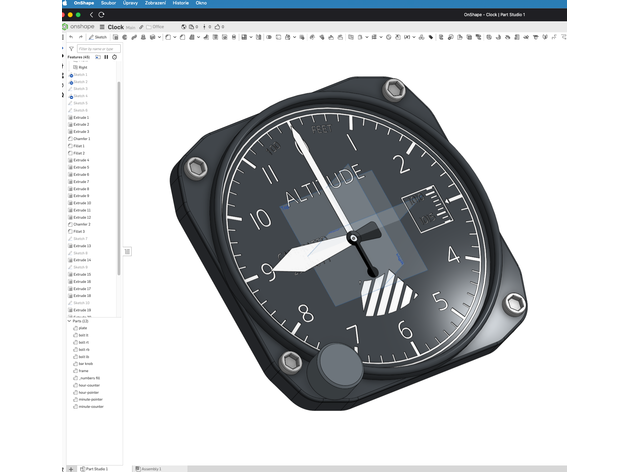Screen dimensions: 628x472
Task: Open the Historie menu in the menu bar
Action: 181,3
